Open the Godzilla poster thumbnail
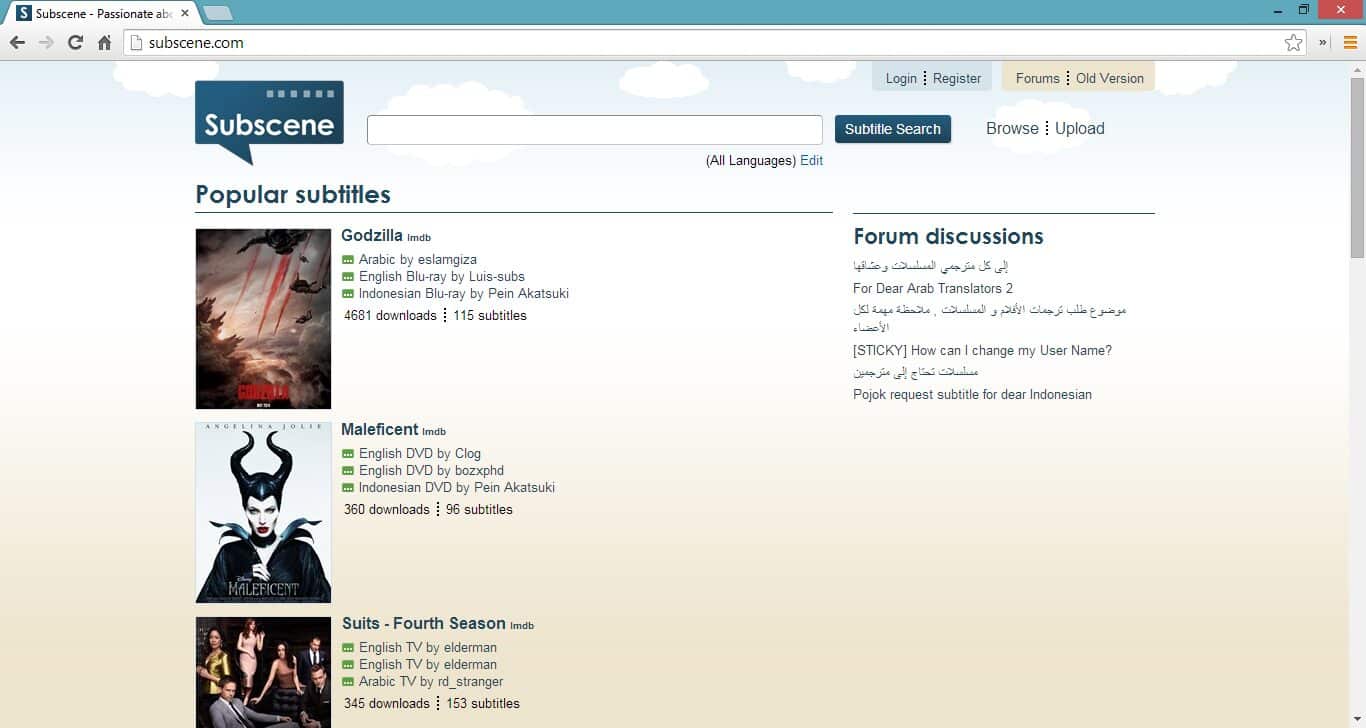1366x728 pixels. point(263,319)
